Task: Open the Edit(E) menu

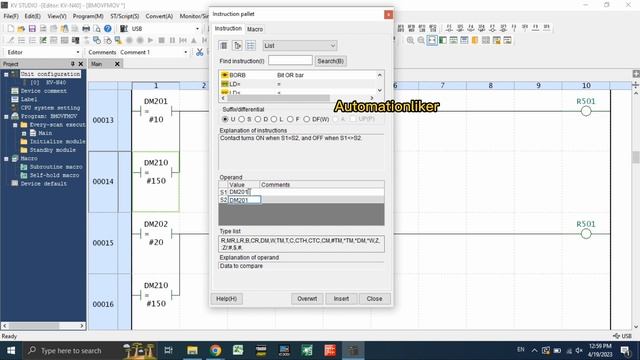Action: click(x=32, y=16)
